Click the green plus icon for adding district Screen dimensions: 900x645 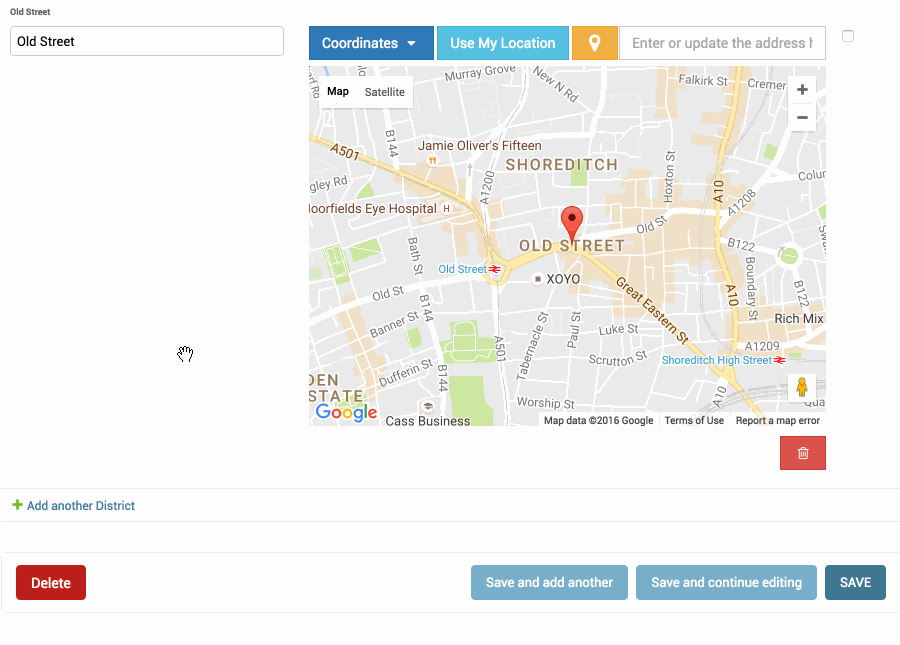[x=17, y=504]
